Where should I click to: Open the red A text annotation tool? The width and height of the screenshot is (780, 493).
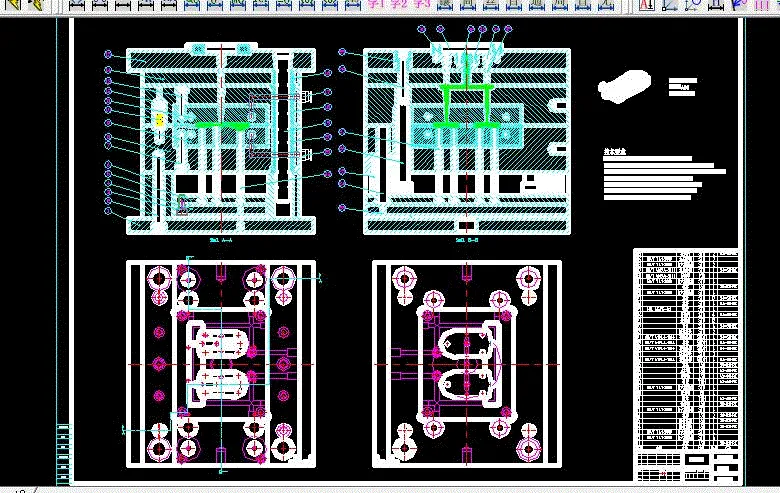pyautogui.click(x=647, y=5)
